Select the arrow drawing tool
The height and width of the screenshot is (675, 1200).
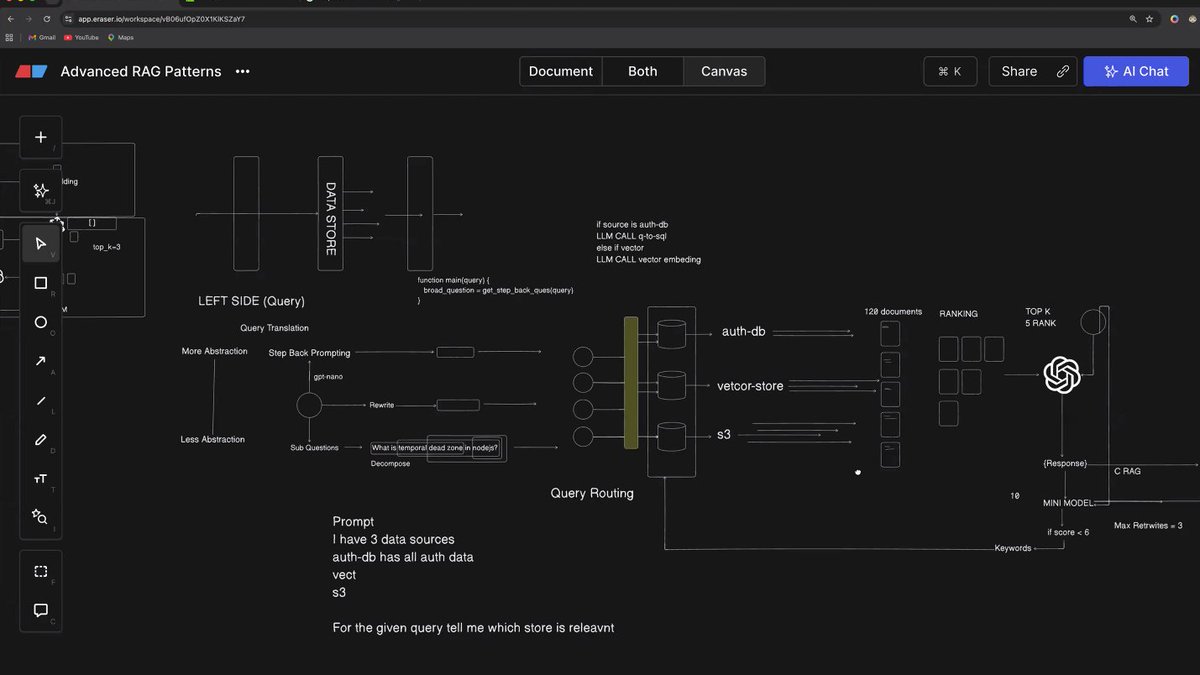[41, 361]
